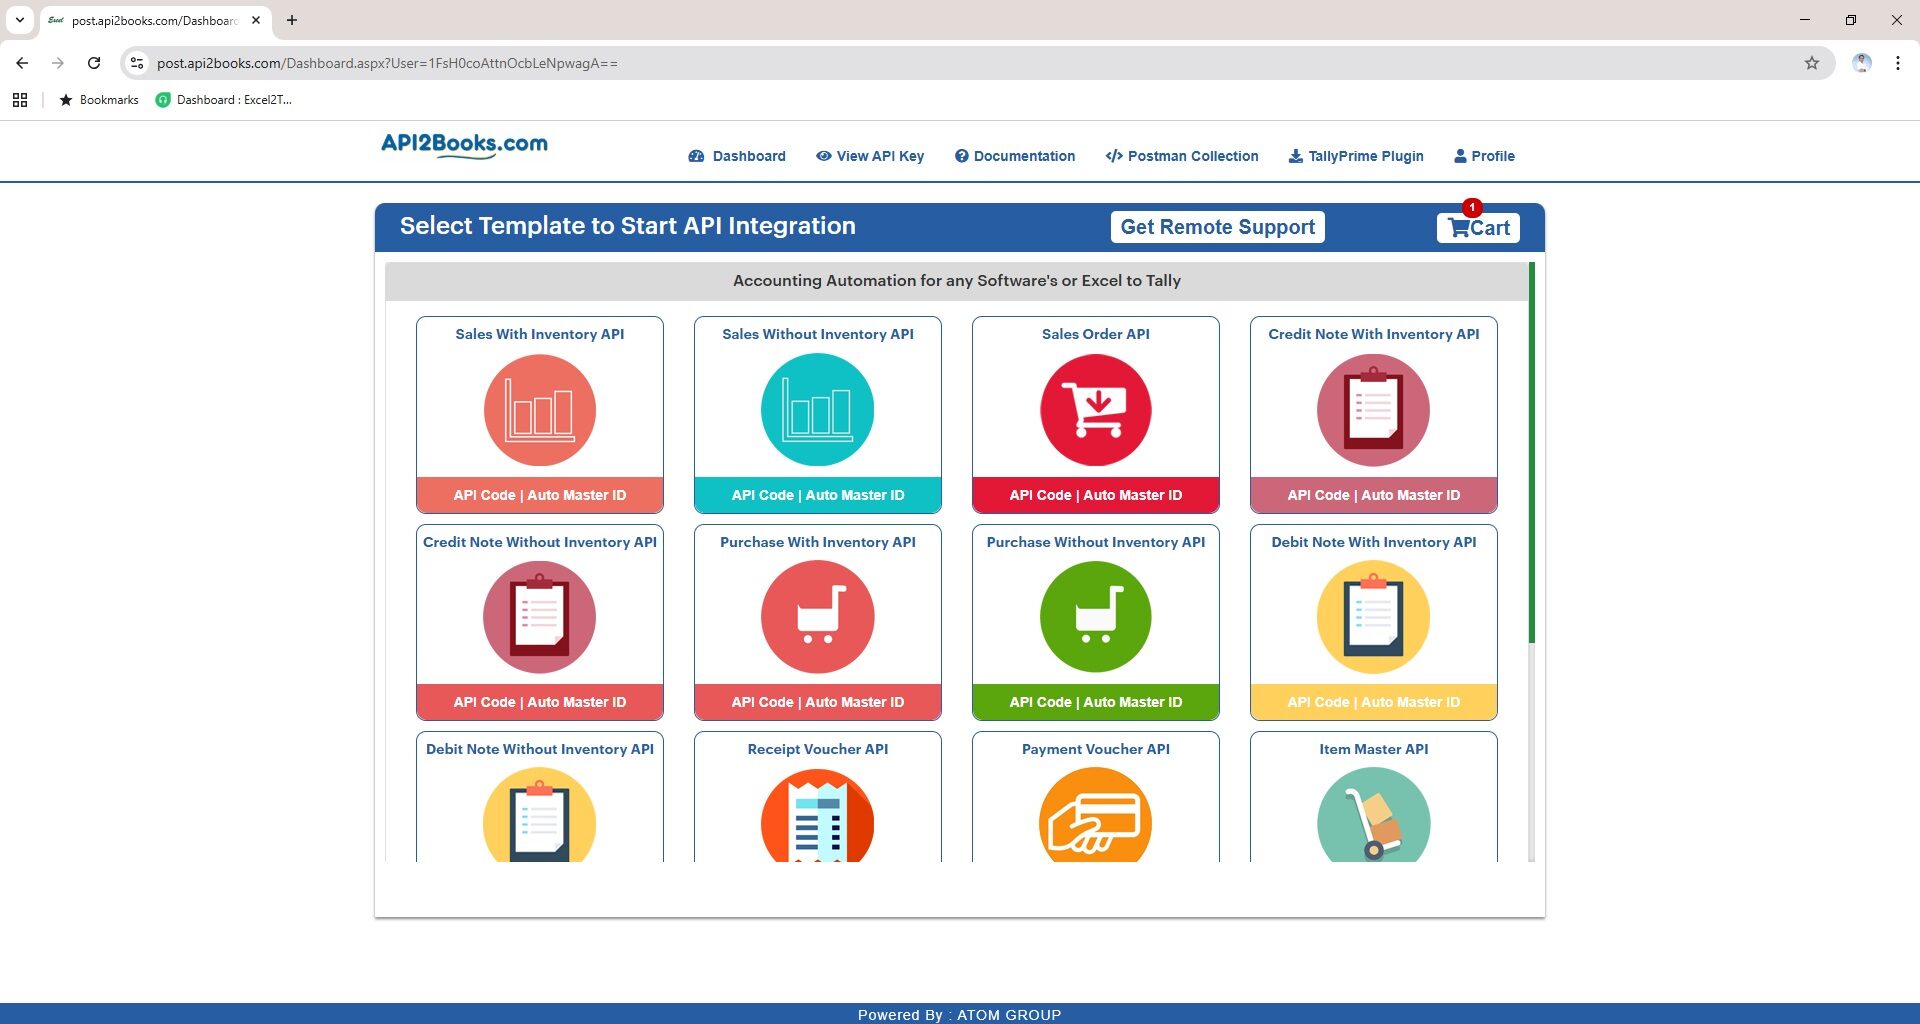This screenshot has height=1024, width=1920.
Task: Open the Credit Note With Inventory clipboard icon
Action: 1374,410
